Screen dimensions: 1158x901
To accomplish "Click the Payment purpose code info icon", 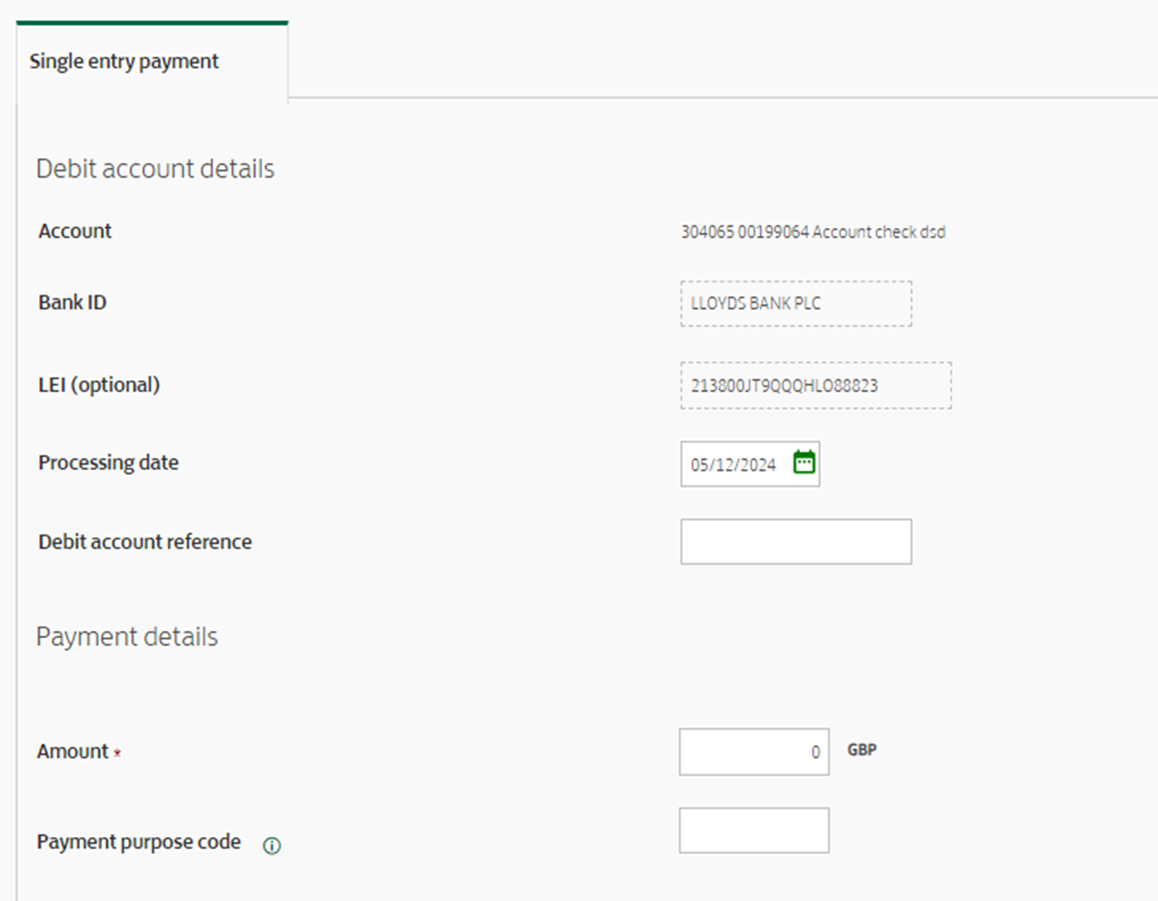I will 272,846.
